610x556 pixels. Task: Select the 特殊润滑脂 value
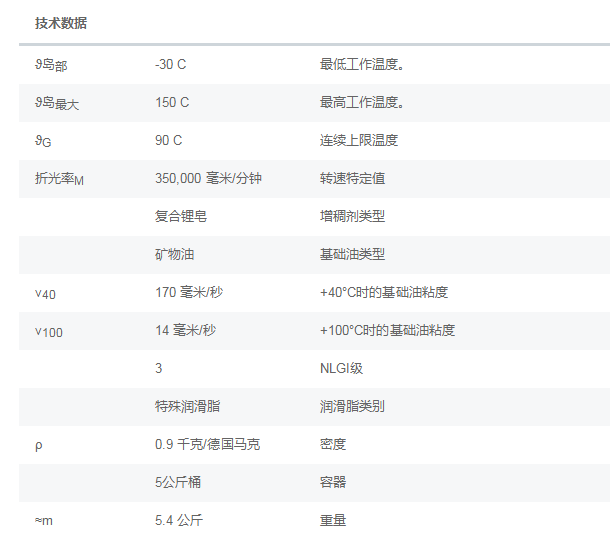click(188, 406)
